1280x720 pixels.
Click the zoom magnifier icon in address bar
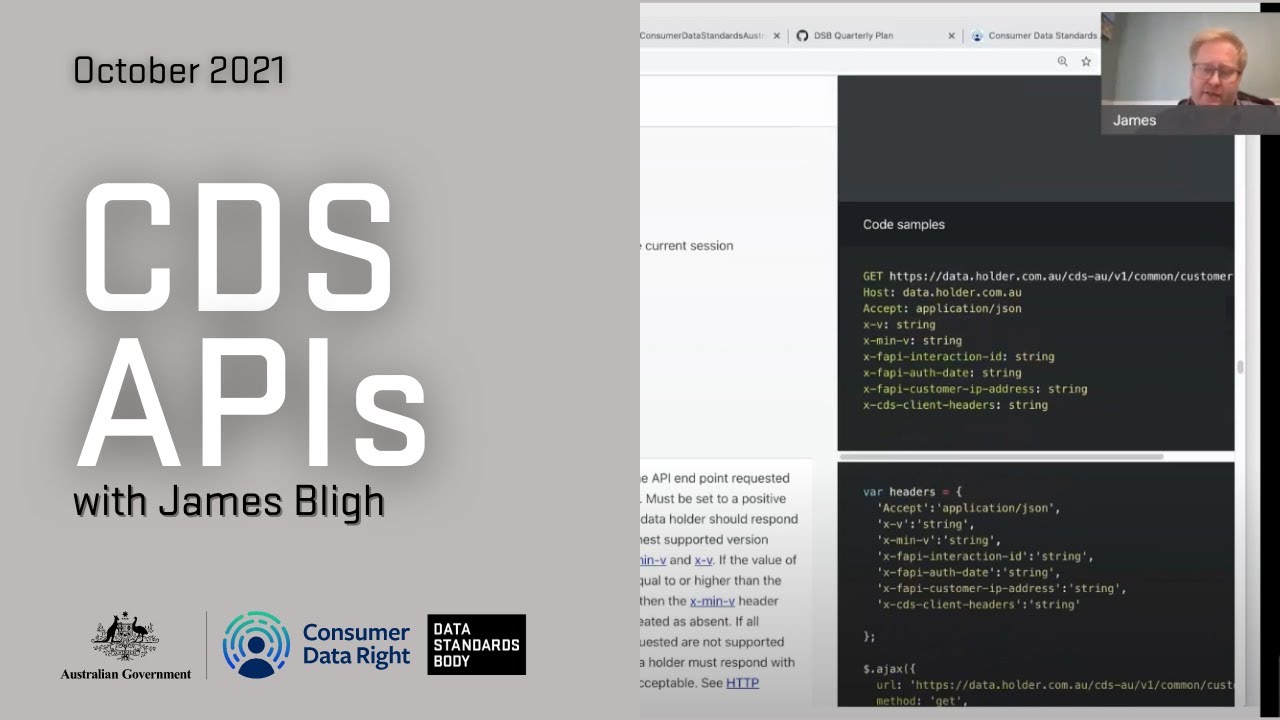(x=1062, y=62)
